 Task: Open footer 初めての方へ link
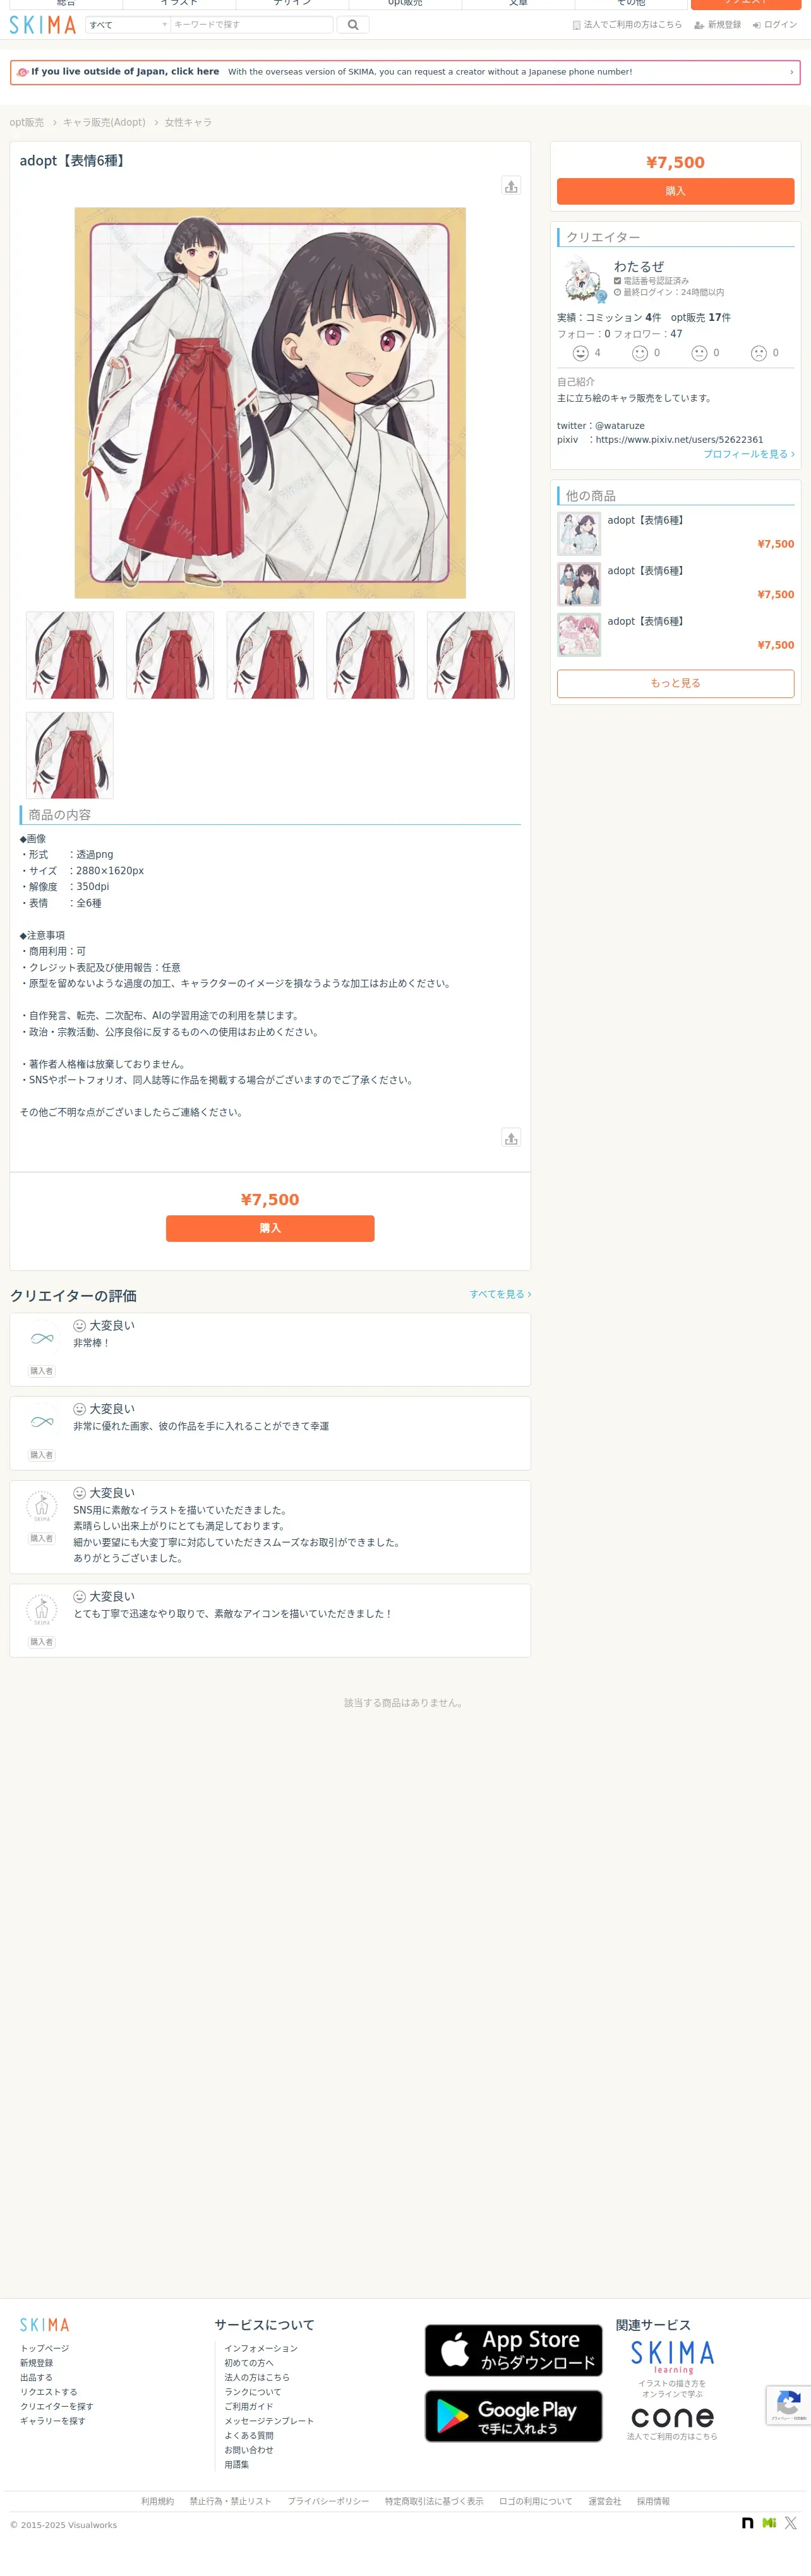coord(249,2363)
